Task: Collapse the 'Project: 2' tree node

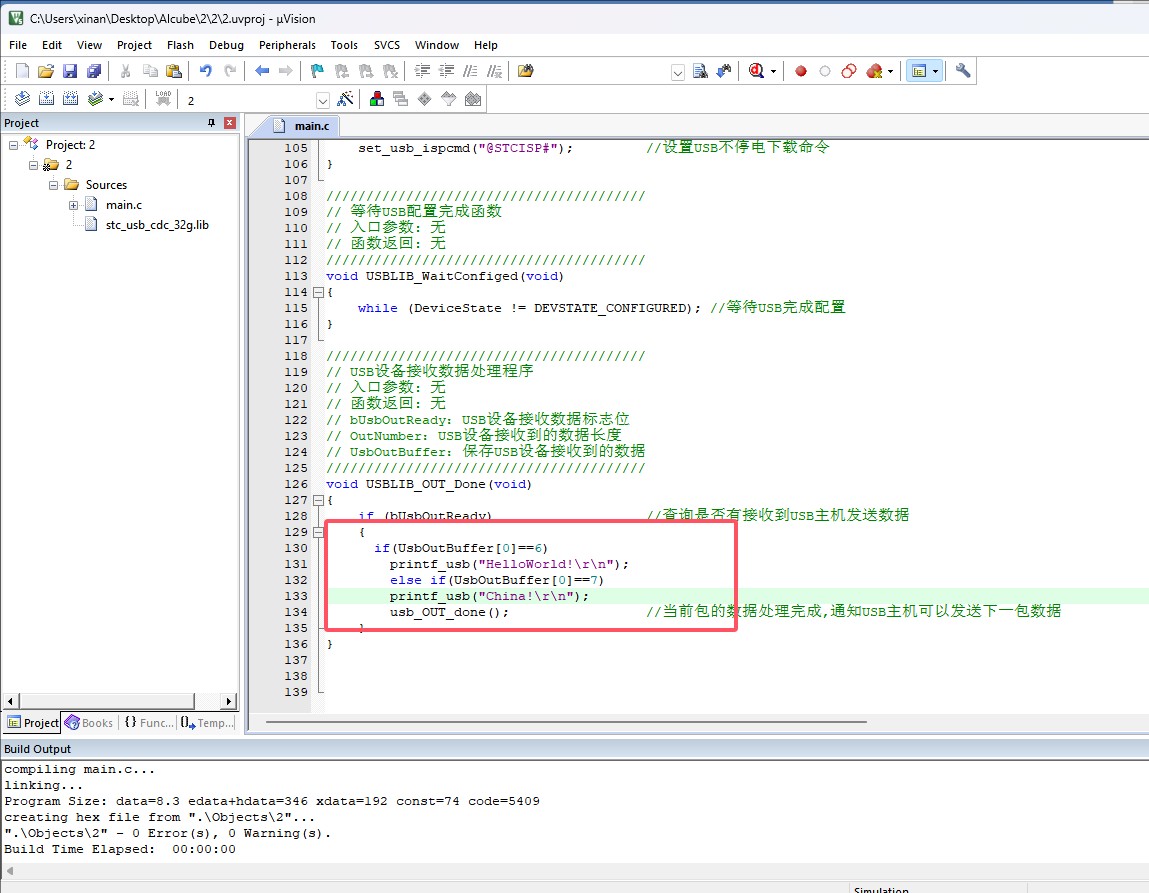Action: 13,145
